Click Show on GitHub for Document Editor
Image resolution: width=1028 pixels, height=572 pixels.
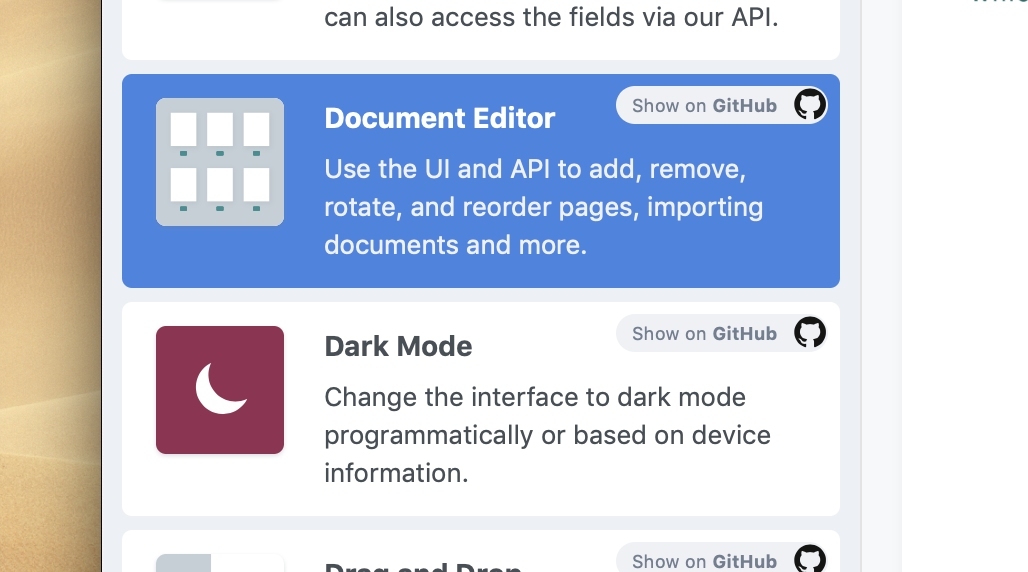point(721,105)
